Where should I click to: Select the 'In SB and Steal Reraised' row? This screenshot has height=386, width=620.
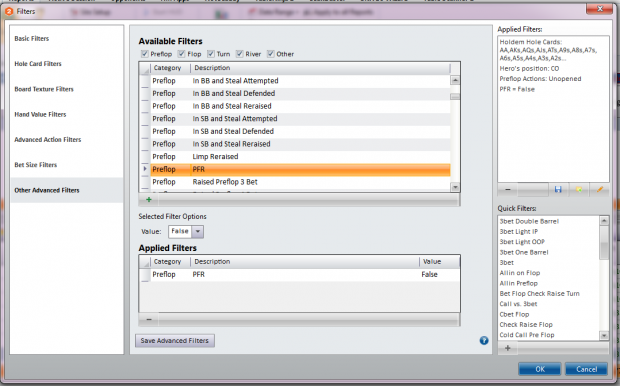click(300, 144)
